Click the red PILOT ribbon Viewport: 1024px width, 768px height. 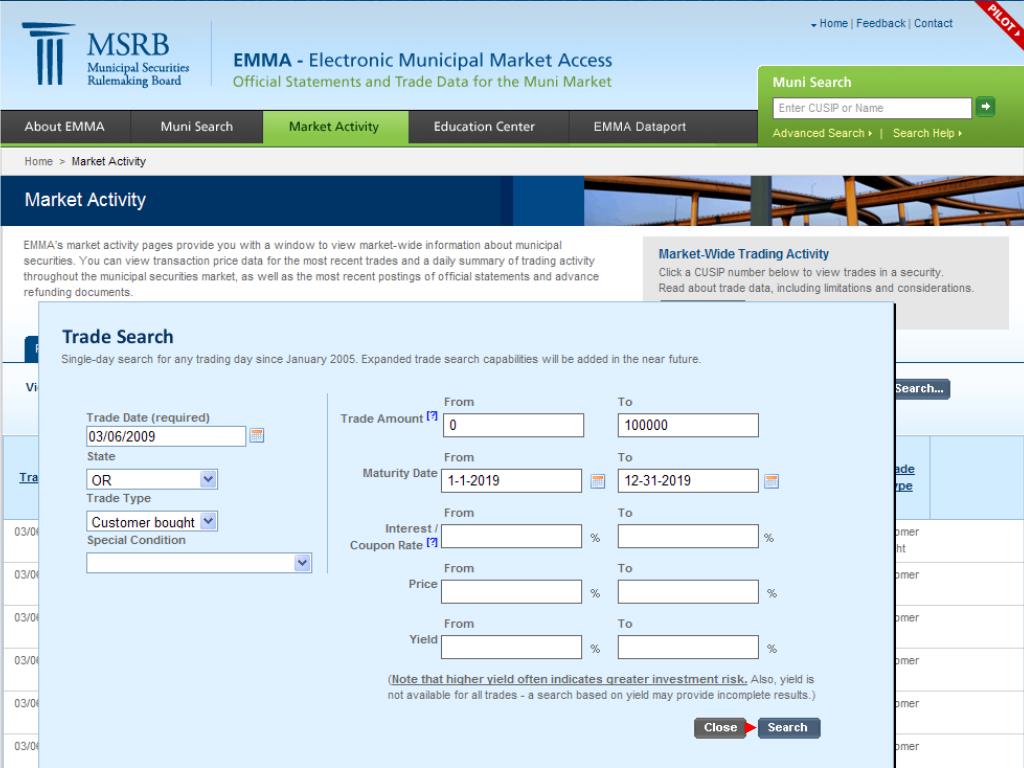[x=1003, y=22]
